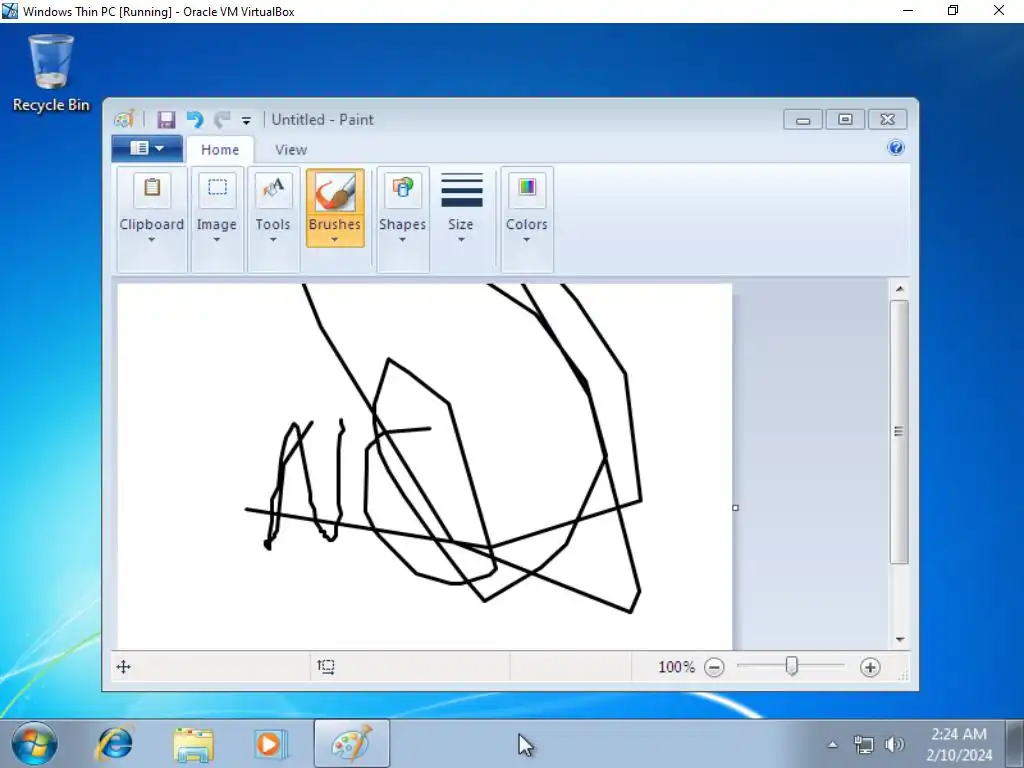
Task: Click the 100% zoom level text
Action: pos(676,667)
